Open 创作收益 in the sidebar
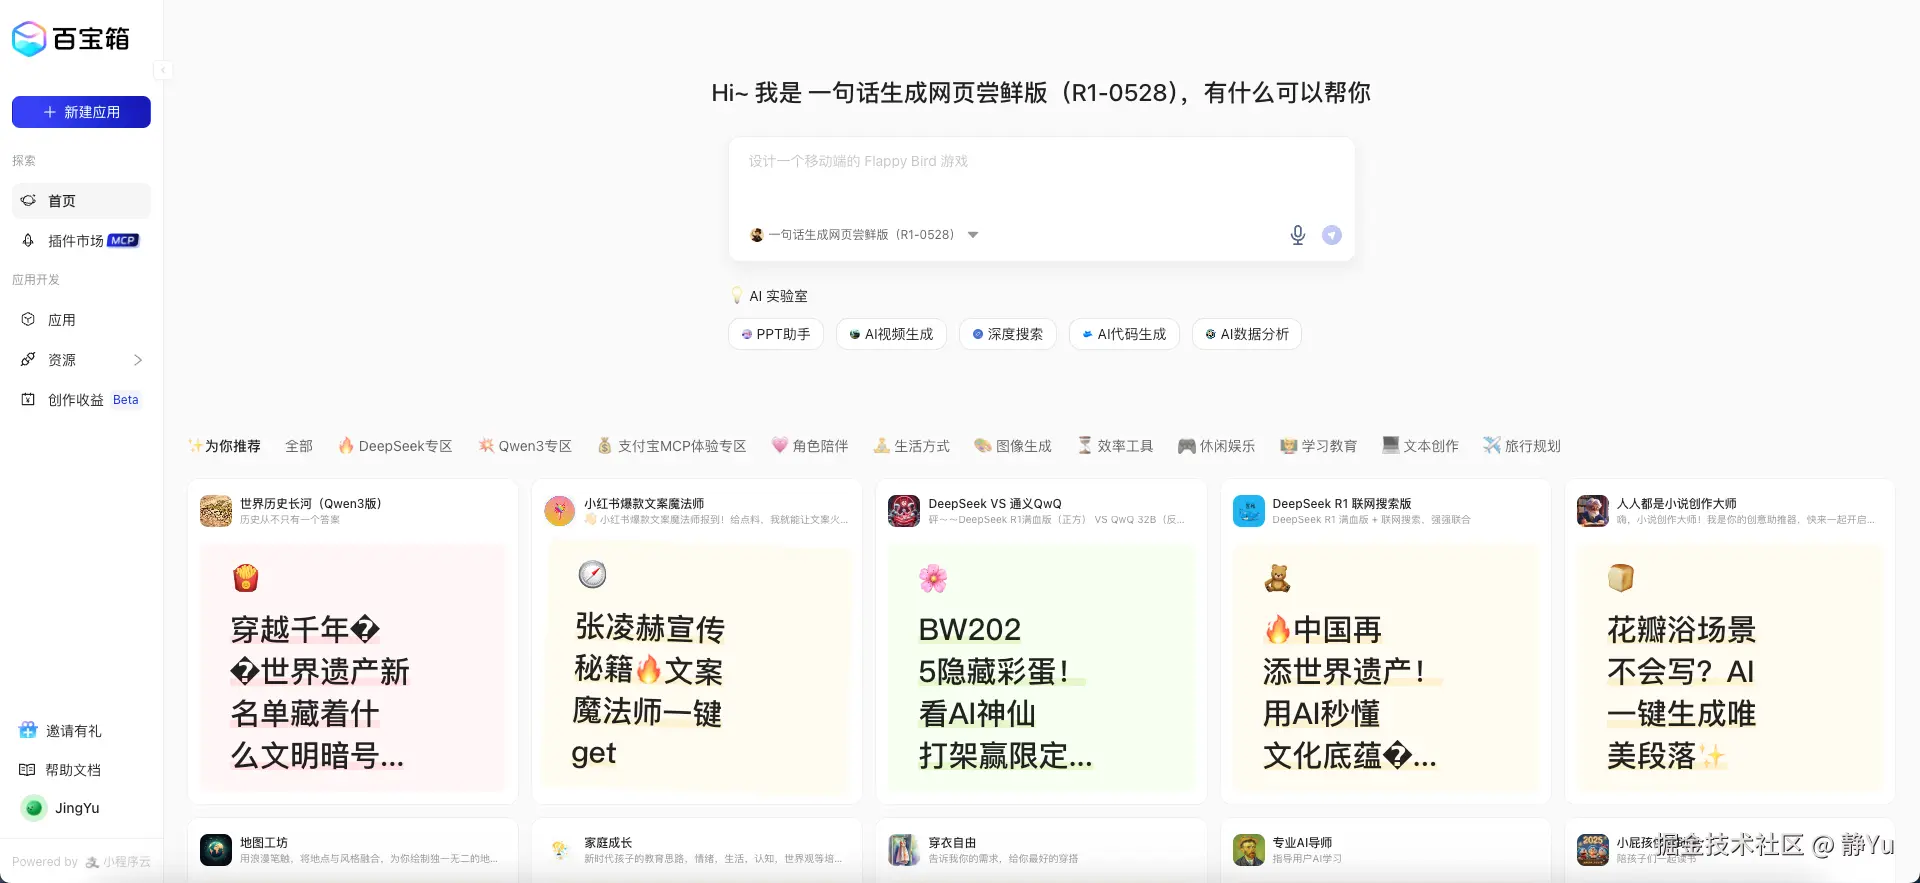 [81, 400]
